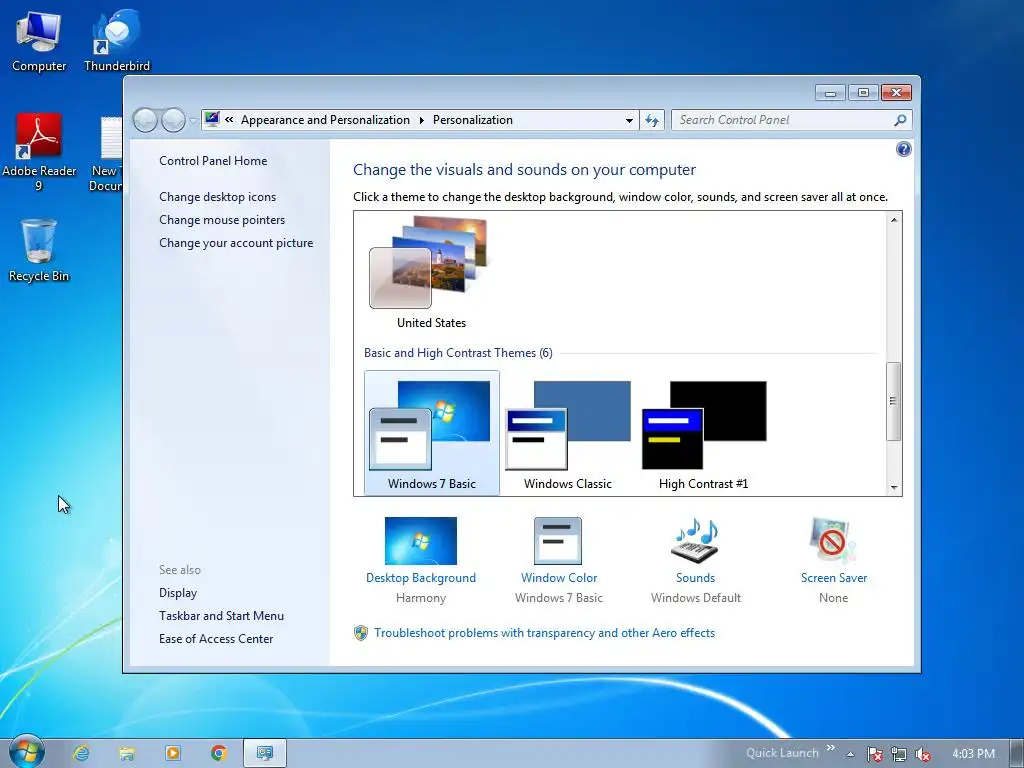This screenshot has width=1024, height=768.
Task: Click Personalization breadcrumb segment
Action: [x=473, y=120]
